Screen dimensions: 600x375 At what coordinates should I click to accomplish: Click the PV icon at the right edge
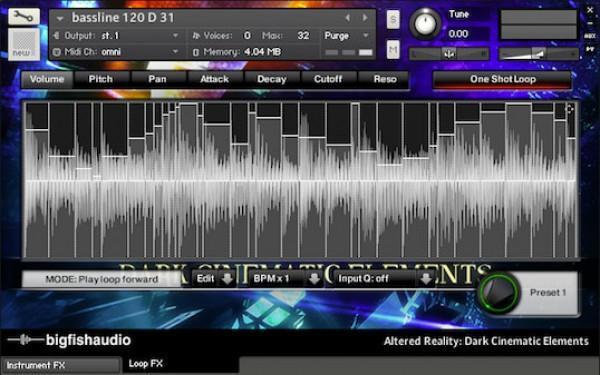590,49
